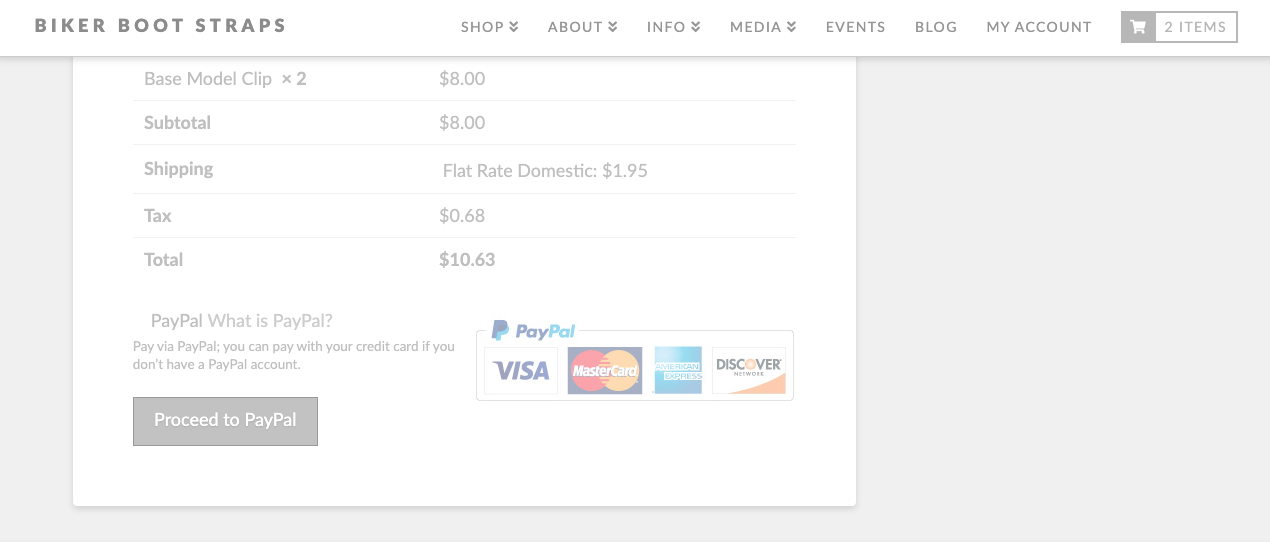Click Proceed to PayPal button

(225, 421)
